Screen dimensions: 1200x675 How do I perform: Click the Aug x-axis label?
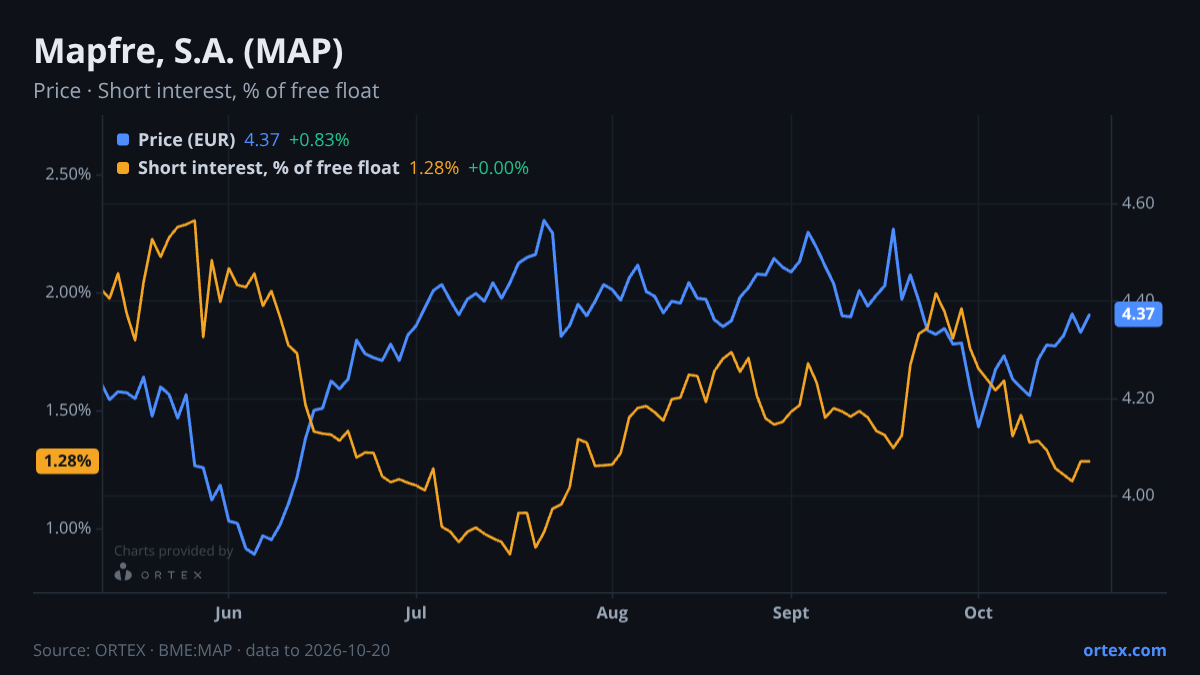coord(612,612)
